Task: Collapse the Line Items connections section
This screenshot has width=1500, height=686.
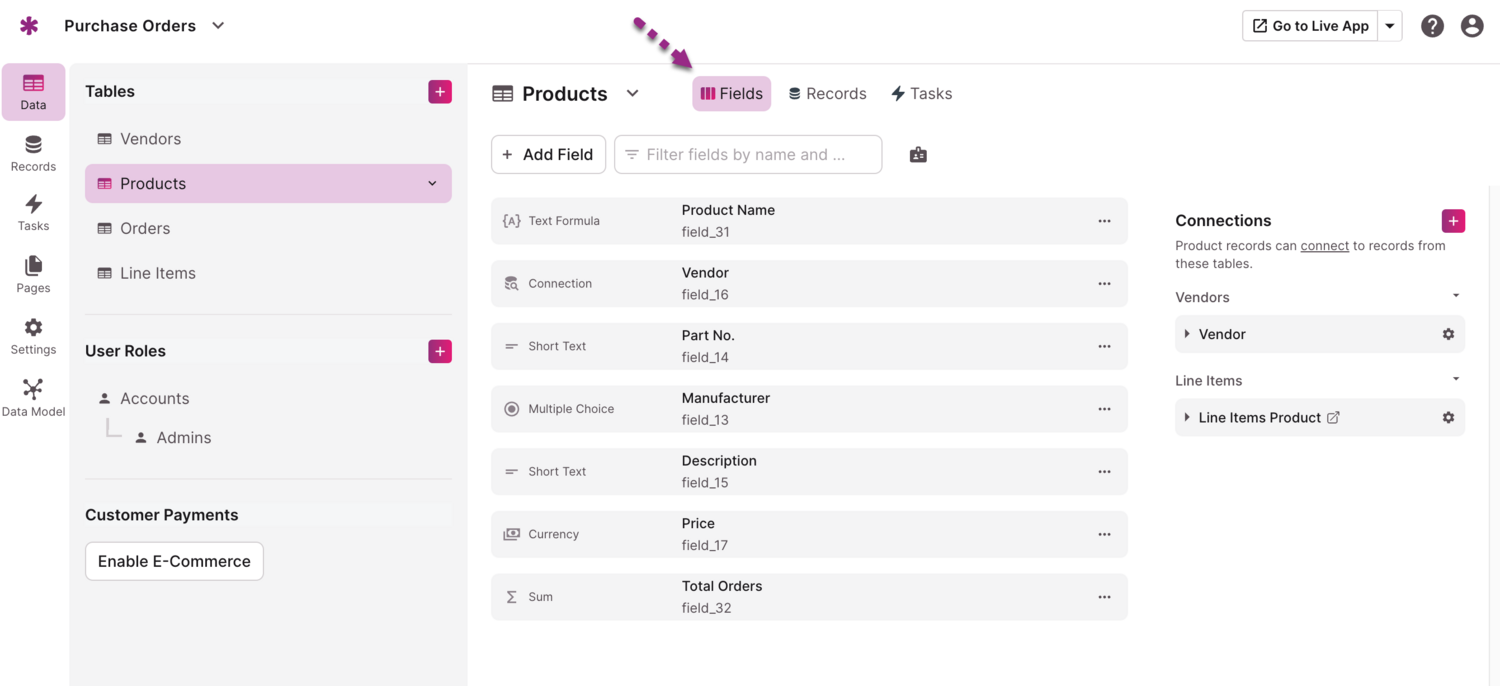Action: [1456, 380]
